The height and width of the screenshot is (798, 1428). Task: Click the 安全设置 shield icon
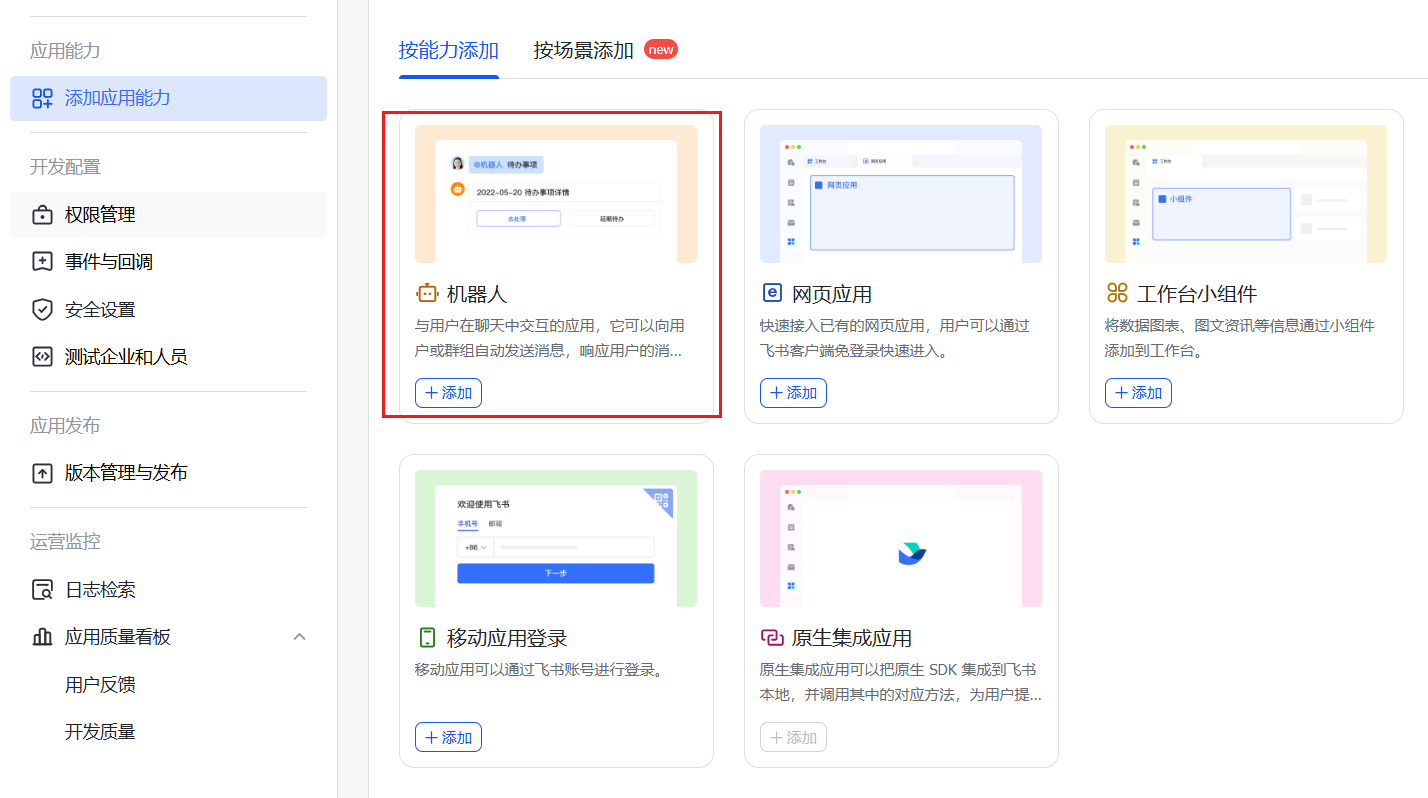coord(42,310)
